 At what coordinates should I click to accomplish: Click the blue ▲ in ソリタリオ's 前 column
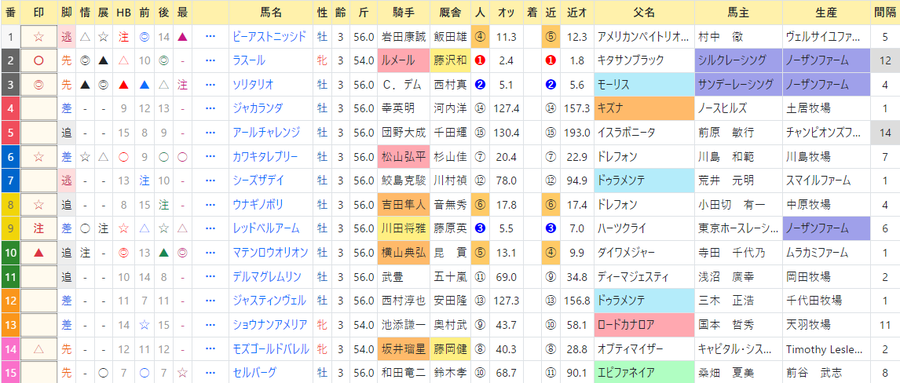[144, 84]
